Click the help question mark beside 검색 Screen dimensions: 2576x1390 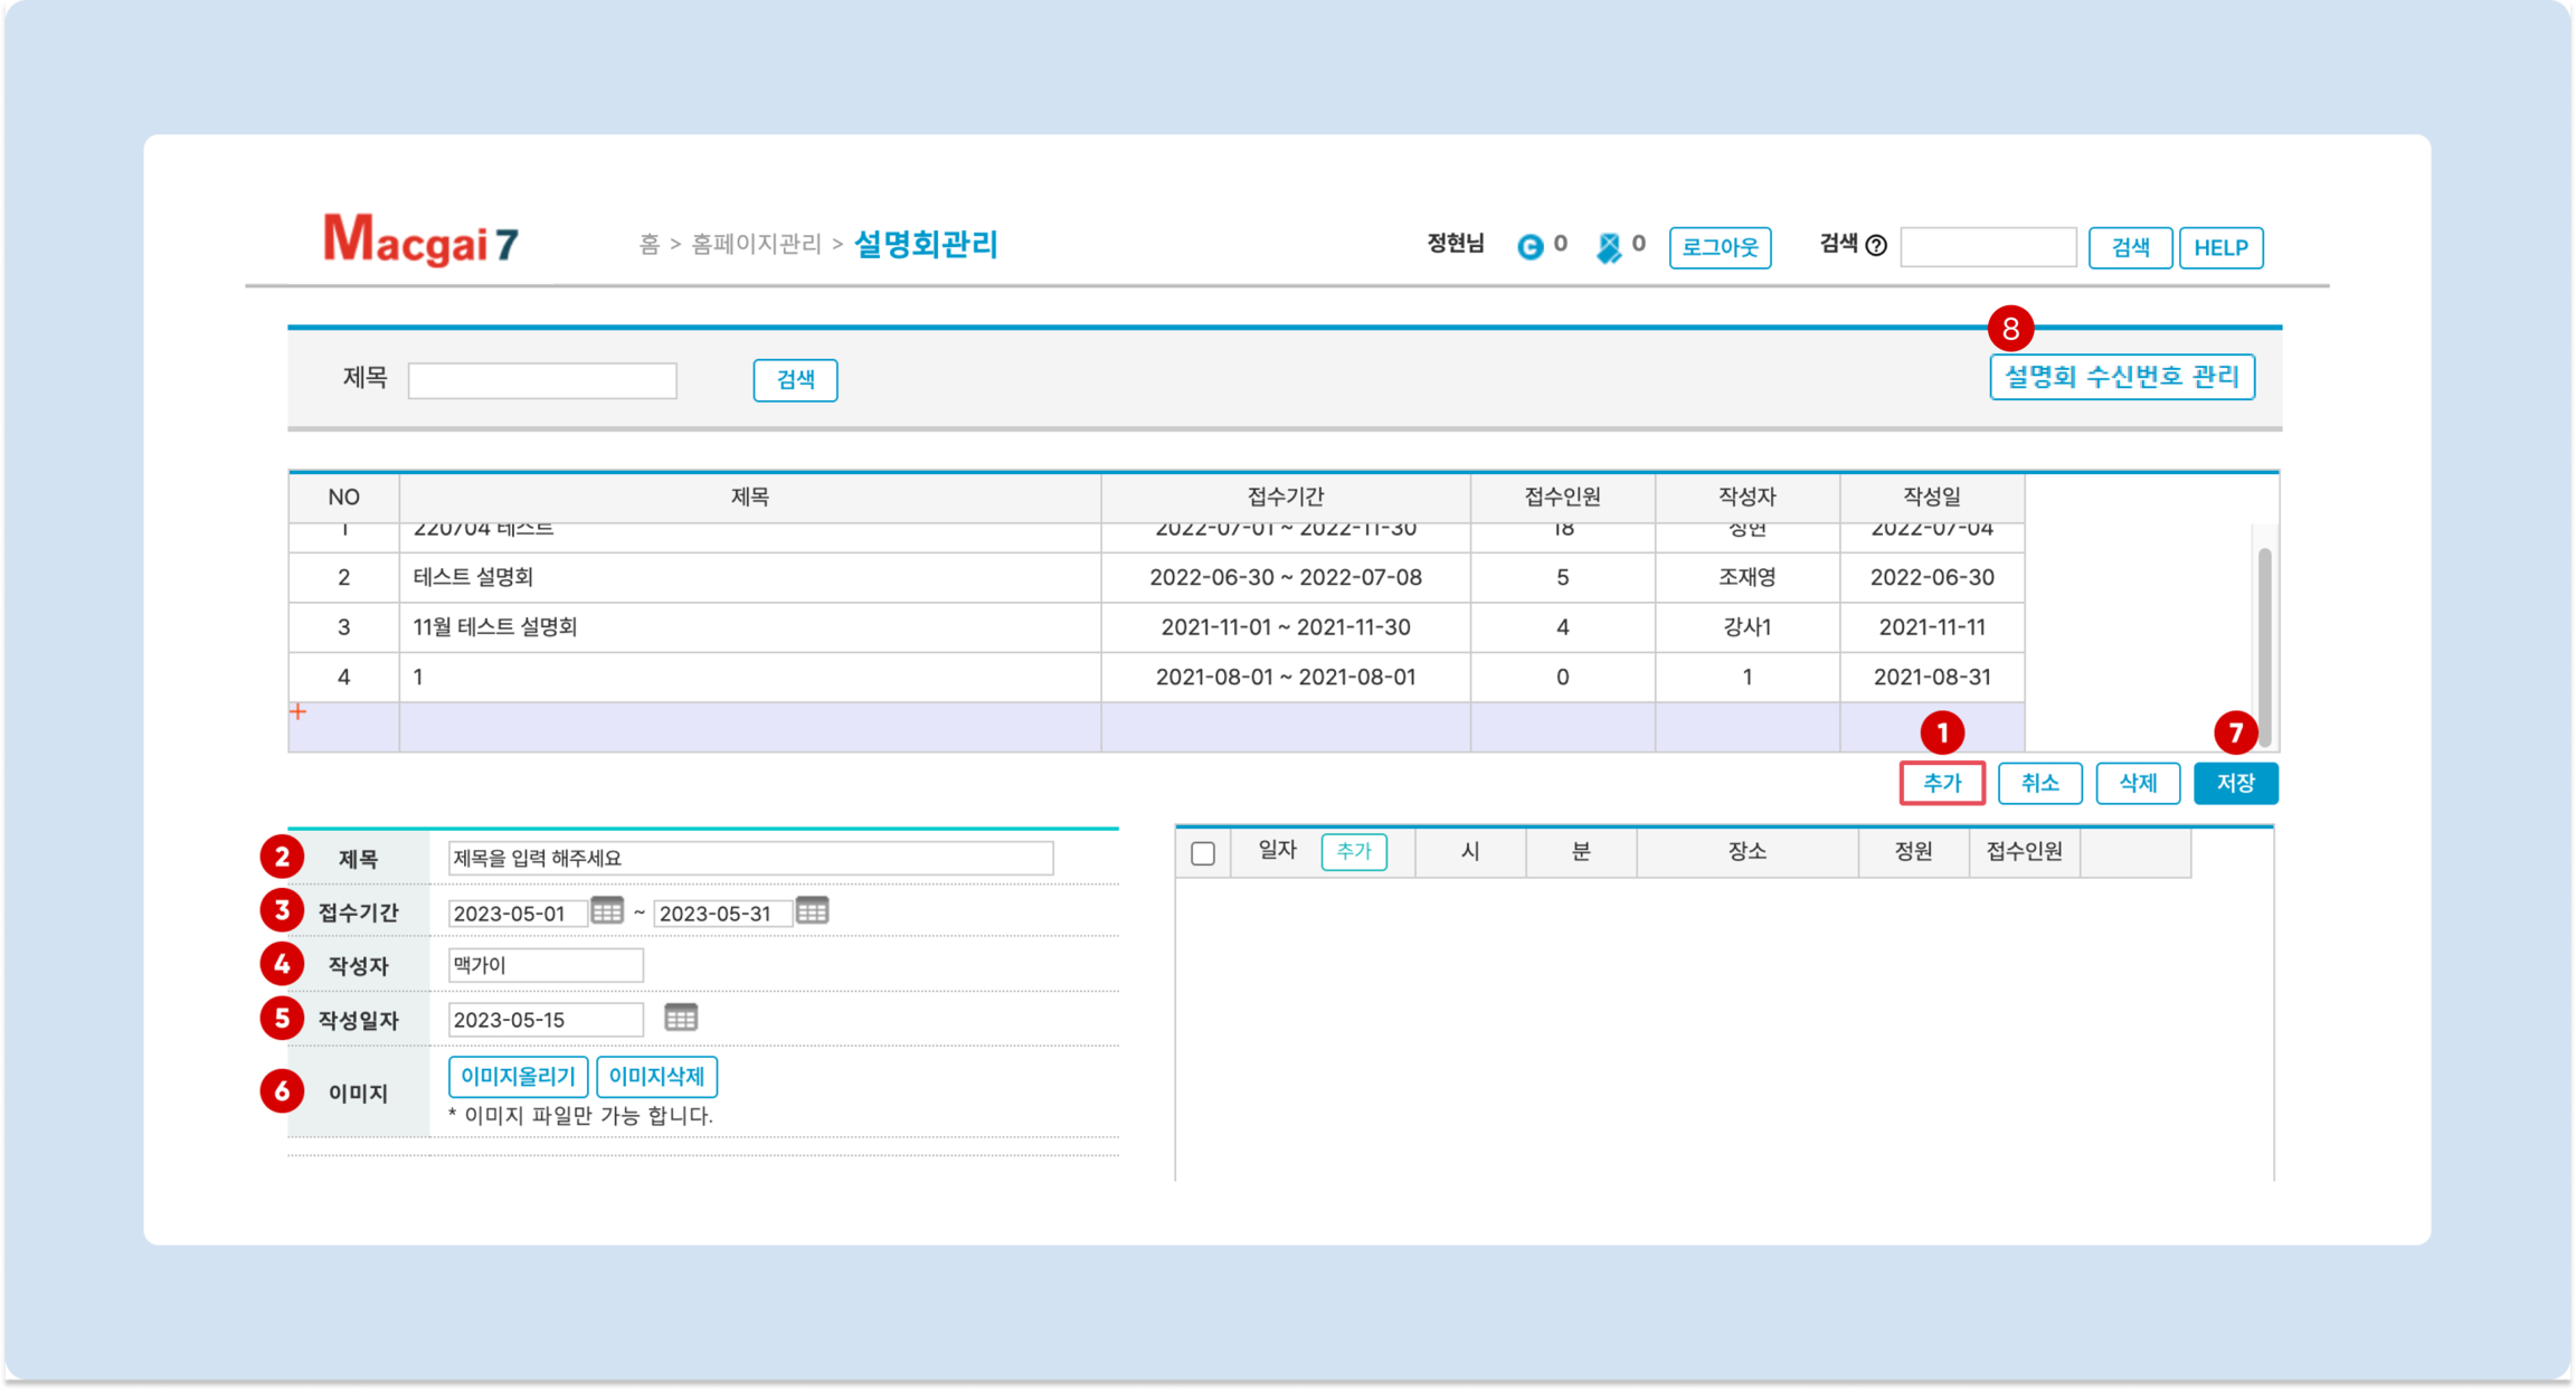[x=1877, y=246]
